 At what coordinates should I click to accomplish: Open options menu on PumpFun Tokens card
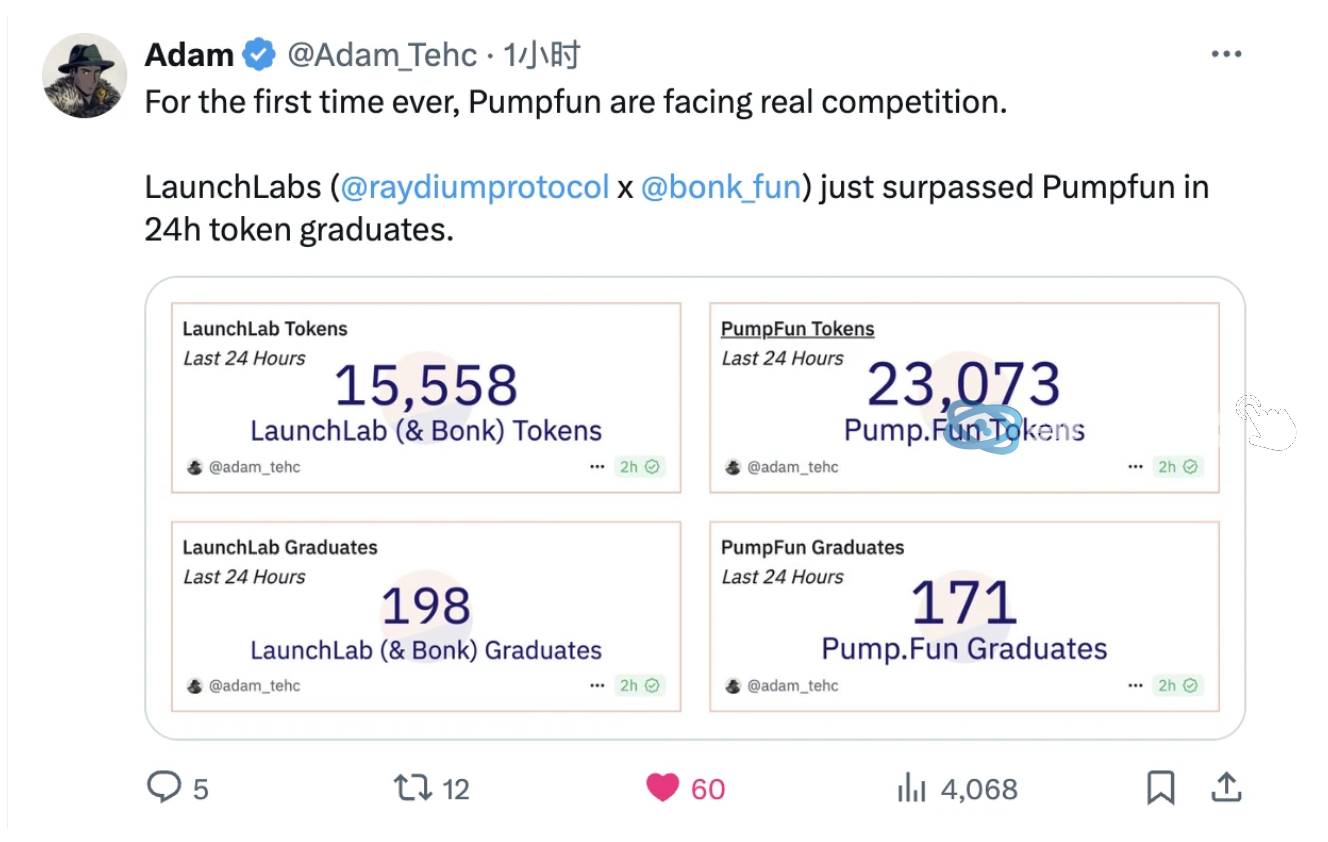(x=1135, y=466)
